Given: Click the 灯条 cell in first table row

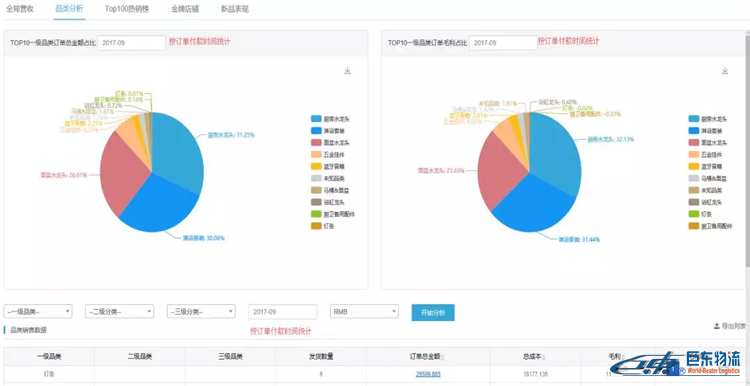Looking at the screenshot, I should [49, 374].
